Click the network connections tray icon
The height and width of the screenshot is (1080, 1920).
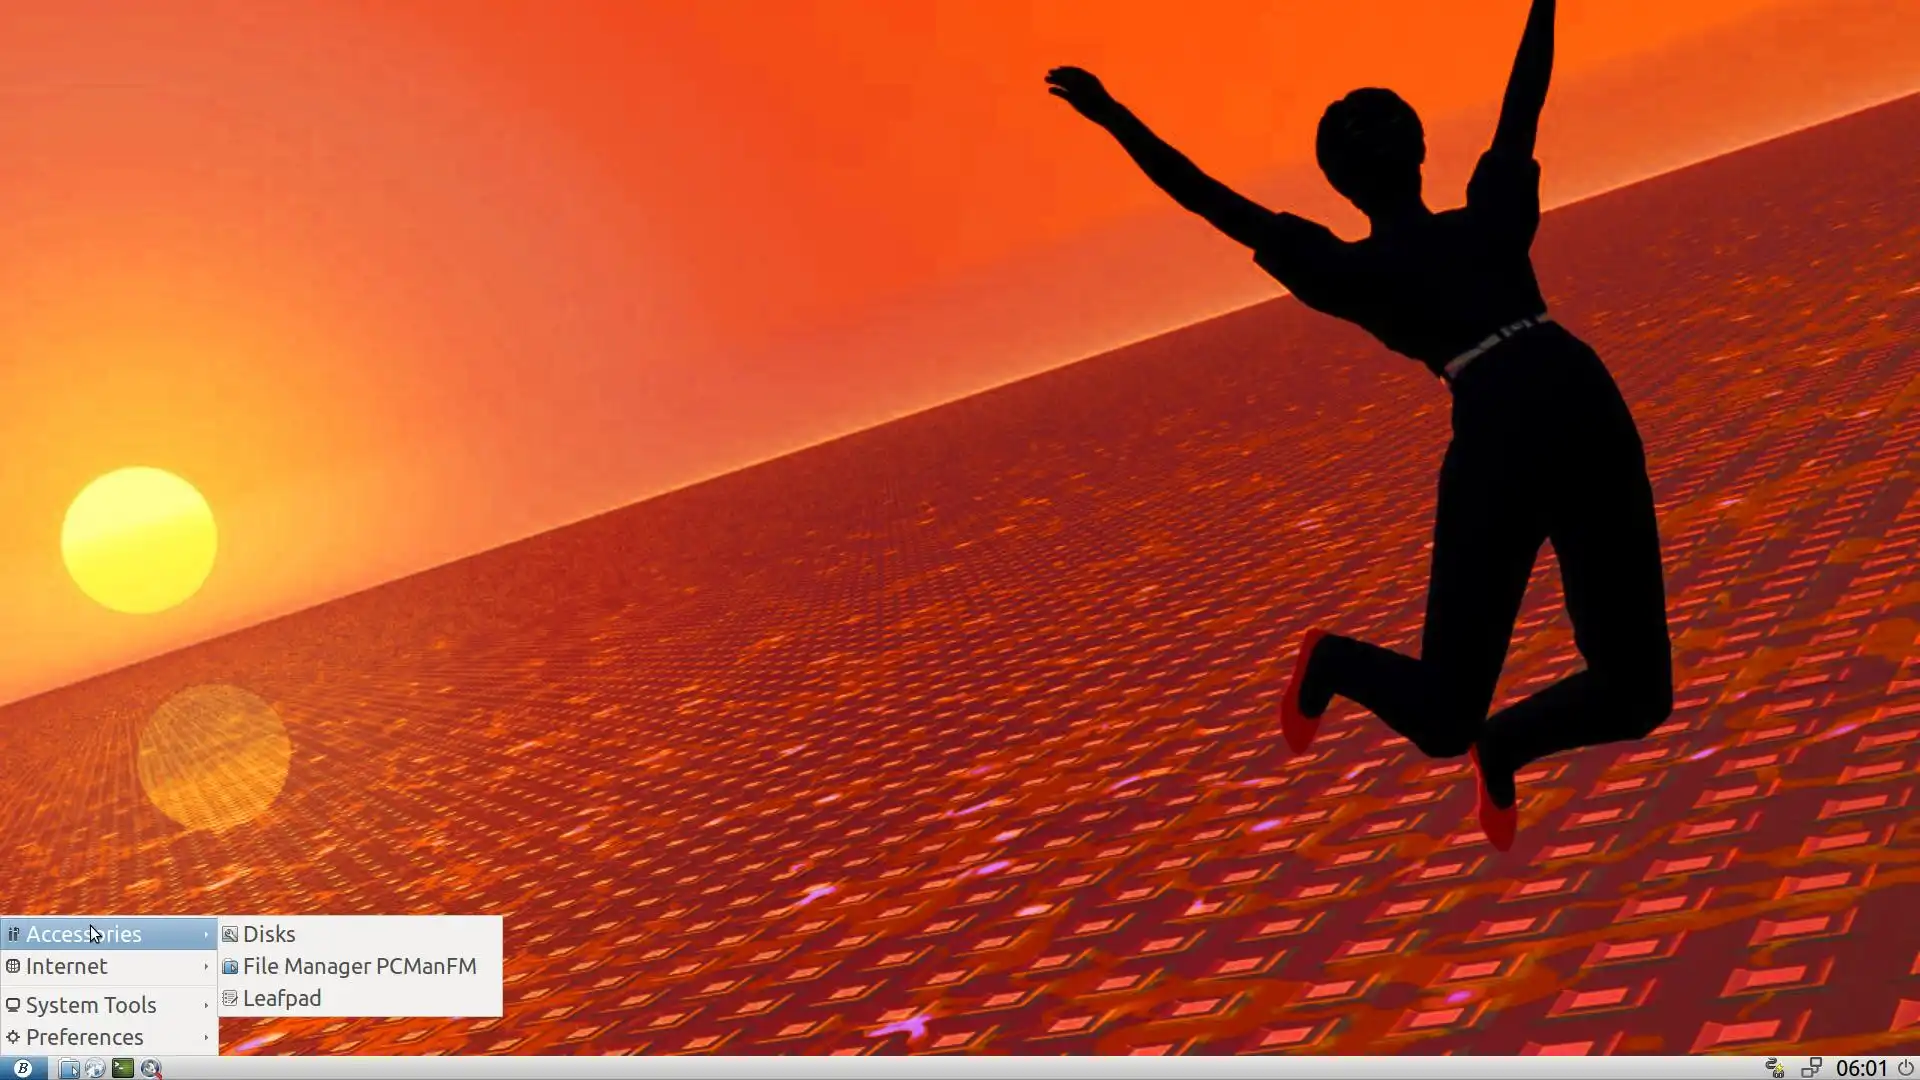click(x=1811, y=1068)
